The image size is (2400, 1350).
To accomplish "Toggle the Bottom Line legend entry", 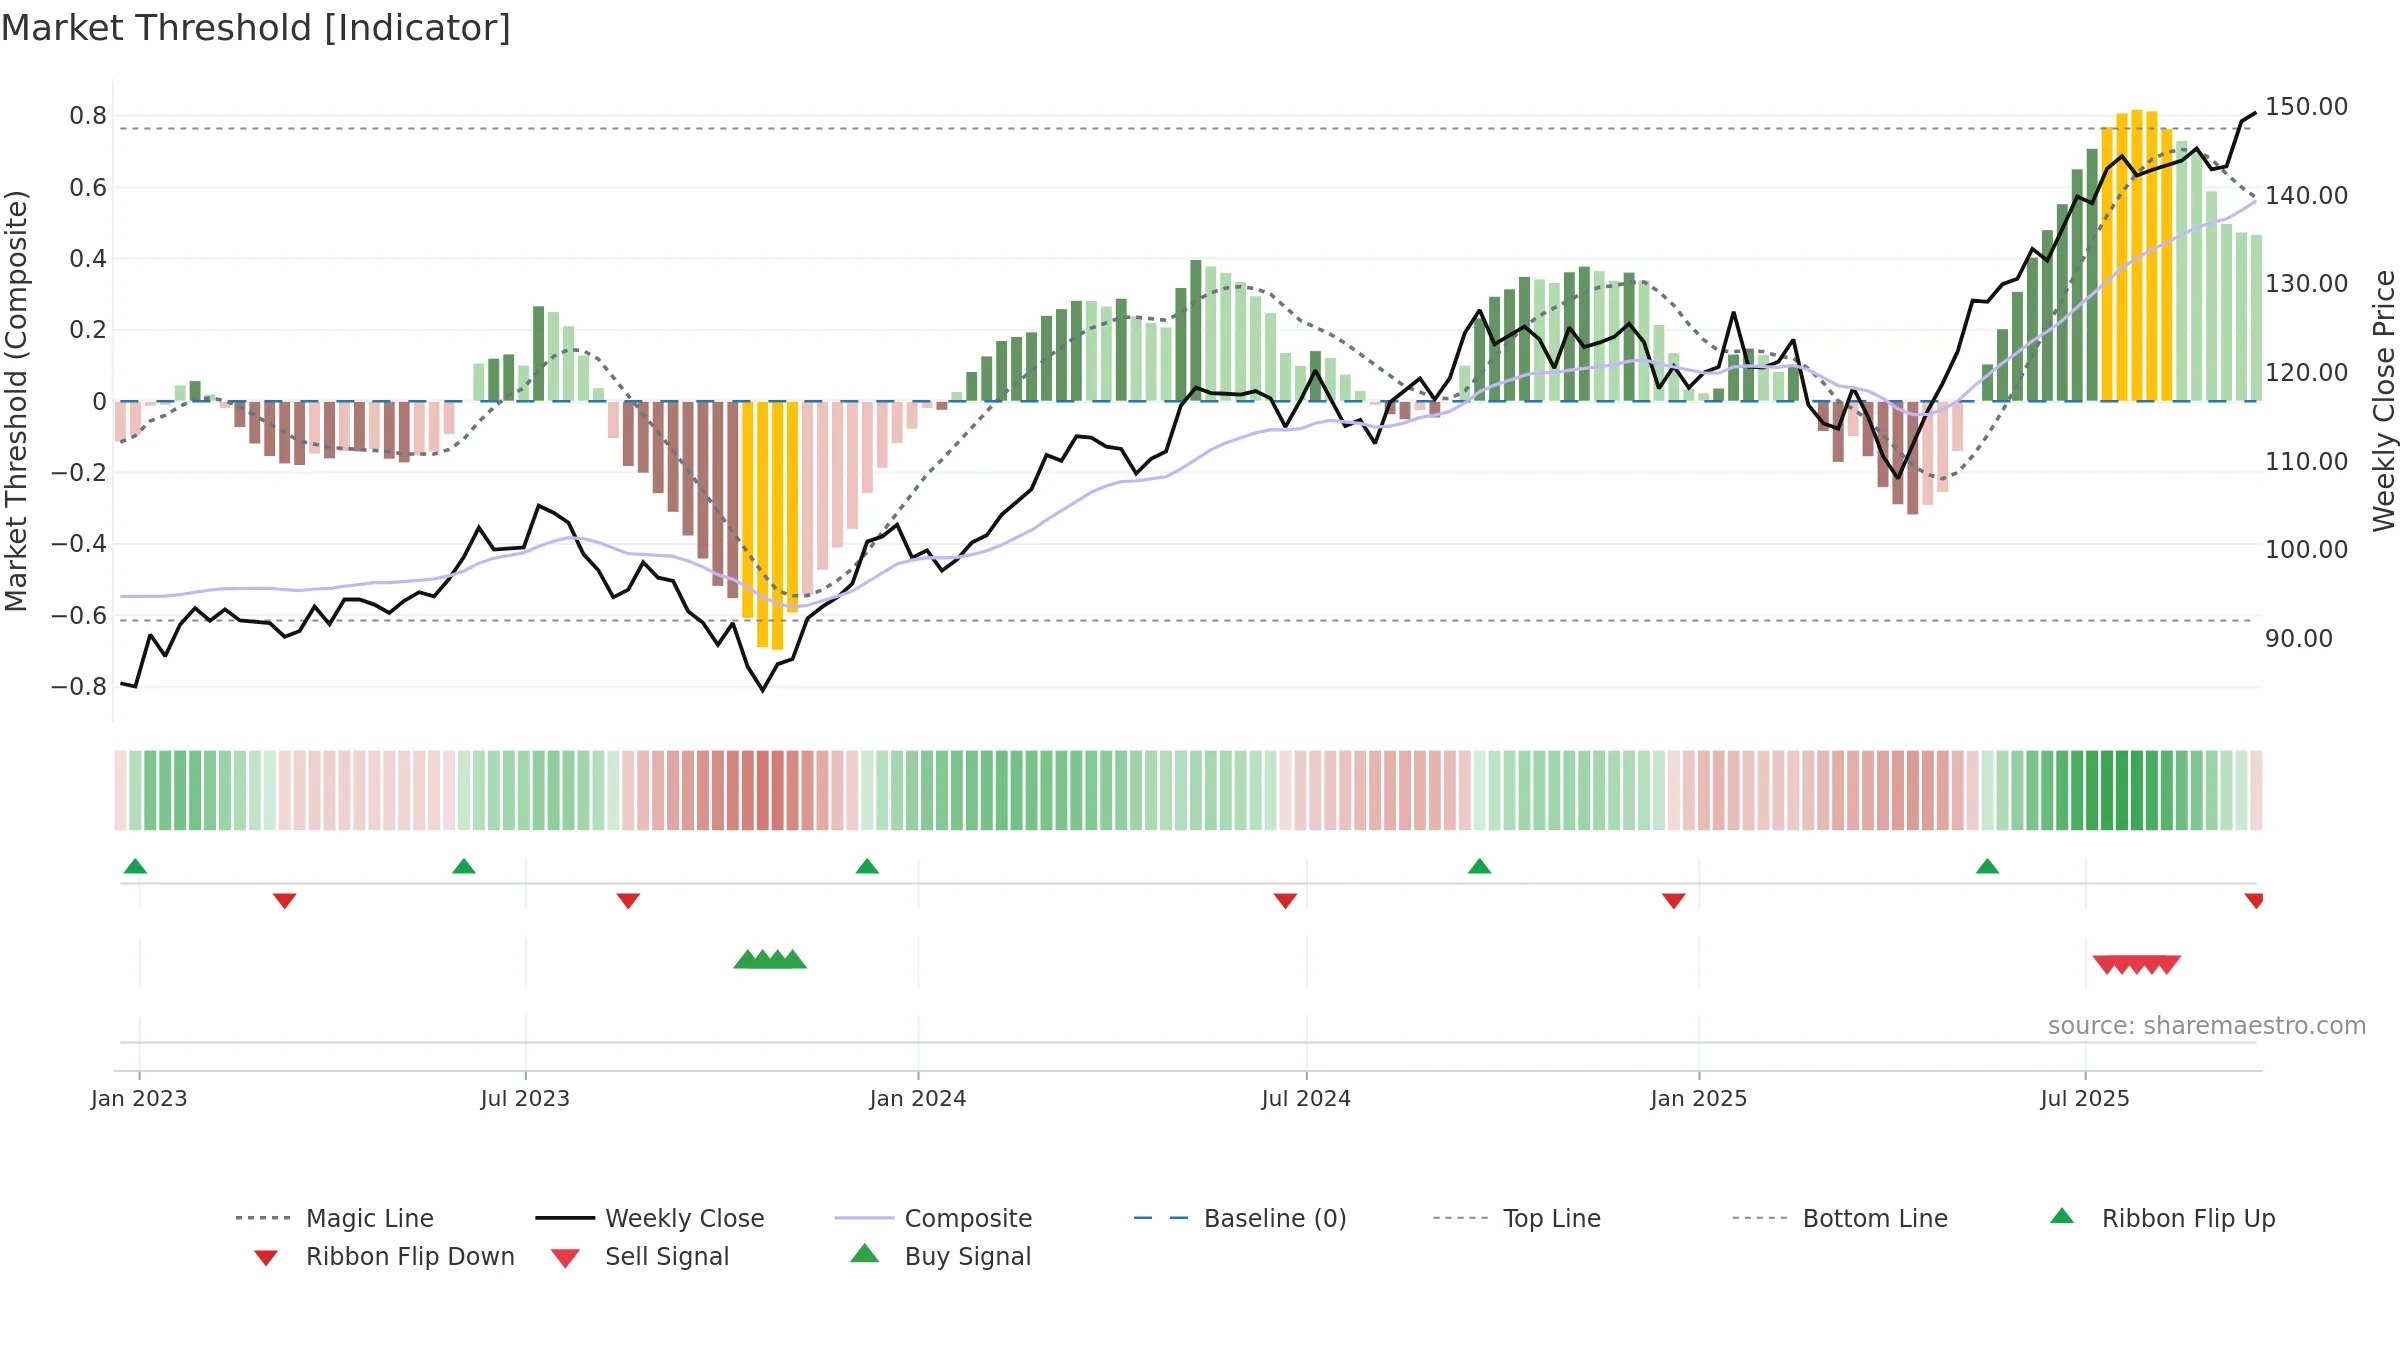I will [1840, 1218].
